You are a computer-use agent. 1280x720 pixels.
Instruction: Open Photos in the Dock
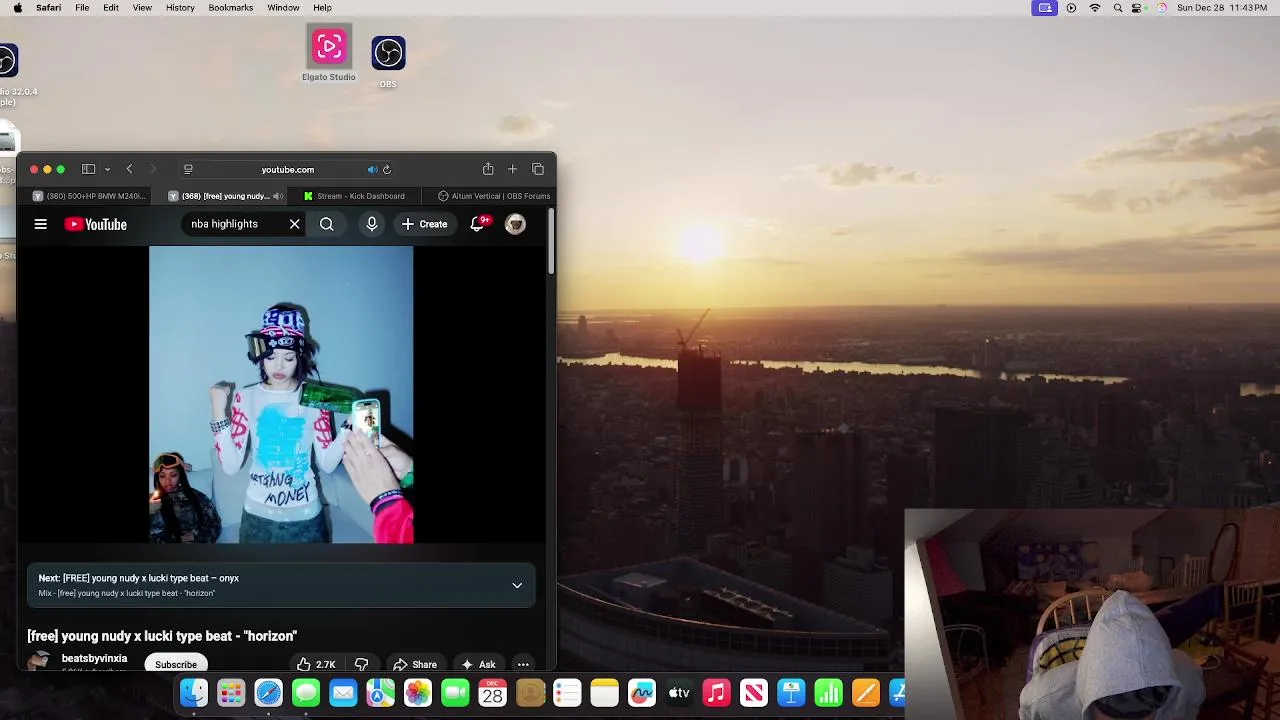point(418,693)
